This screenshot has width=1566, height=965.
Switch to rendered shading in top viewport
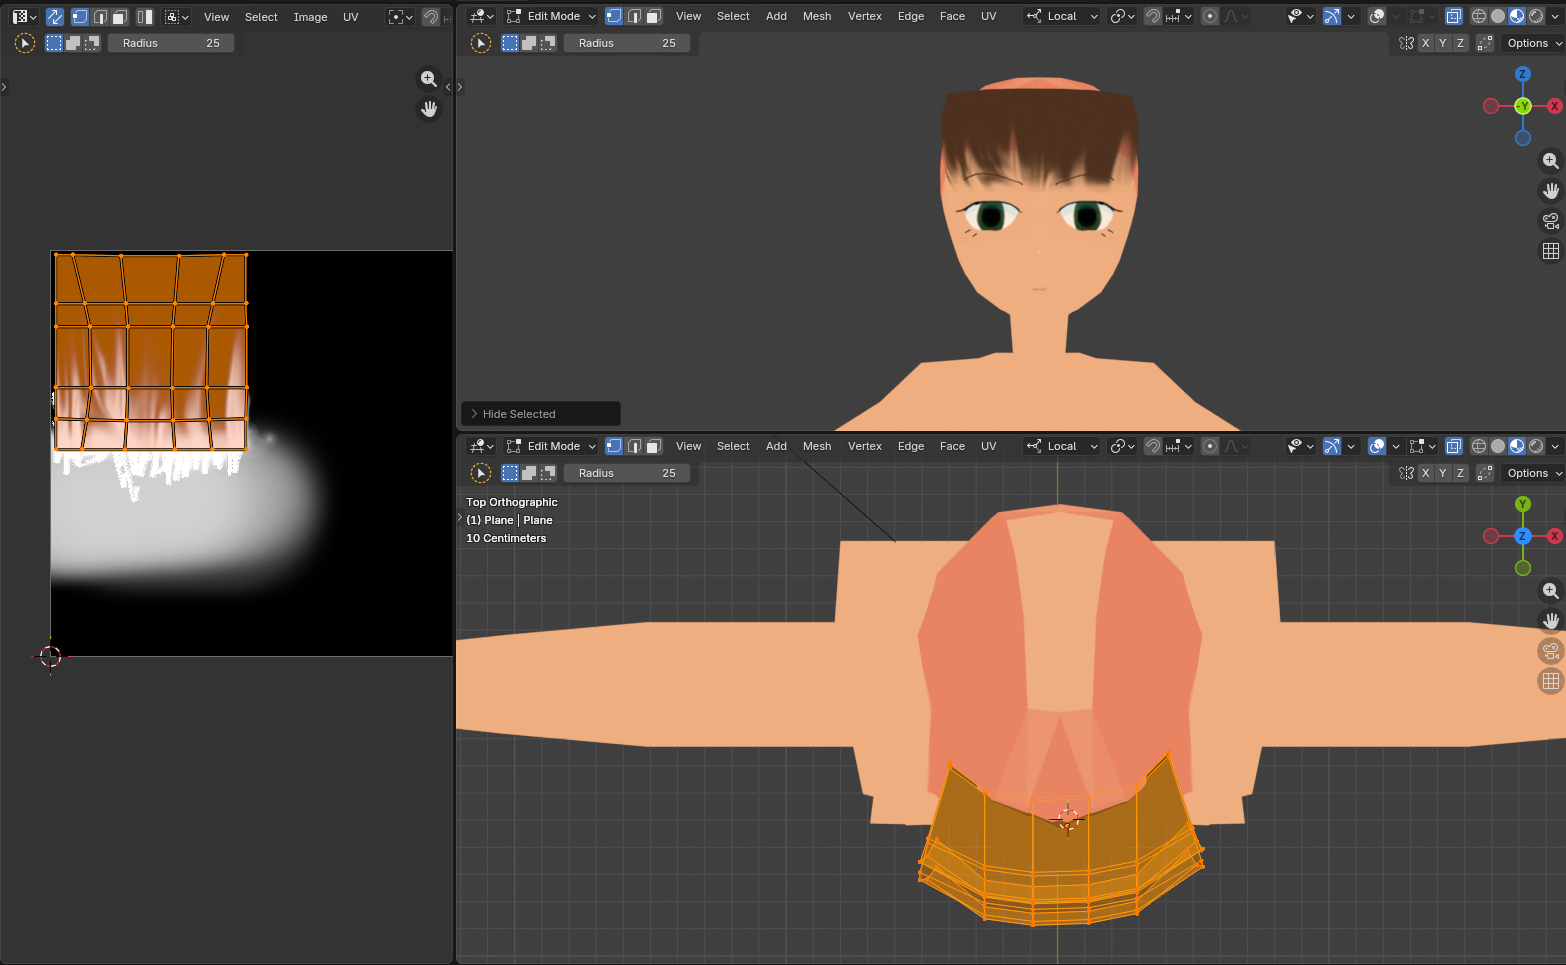tap(1536, 16)
